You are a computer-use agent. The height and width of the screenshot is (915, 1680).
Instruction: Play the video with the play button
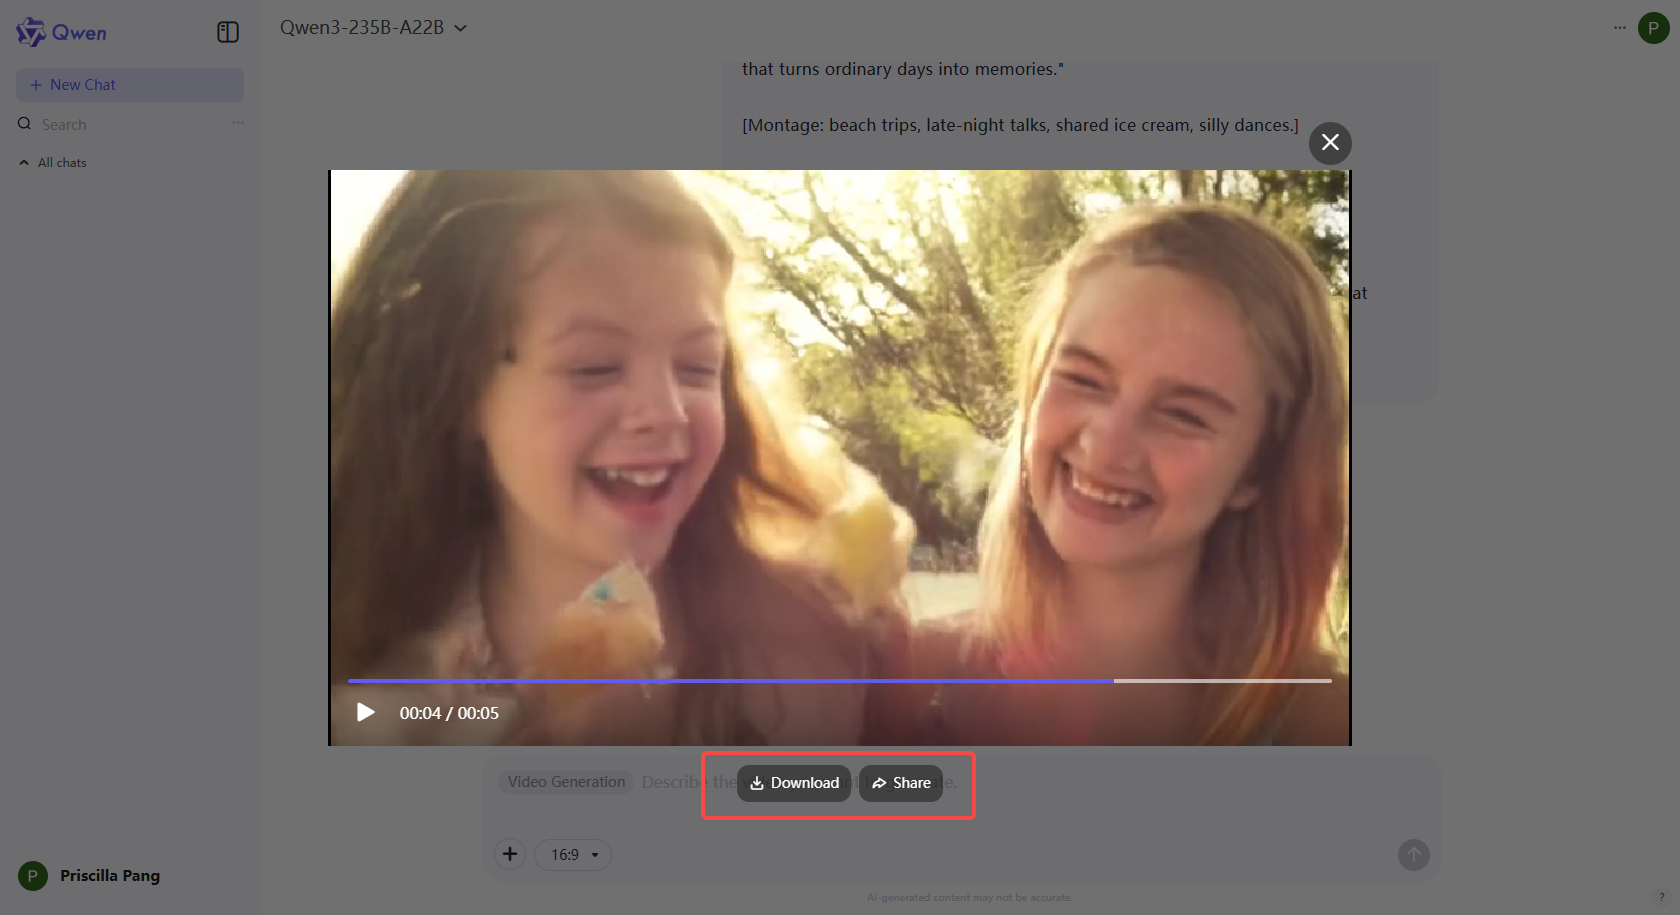366,712
